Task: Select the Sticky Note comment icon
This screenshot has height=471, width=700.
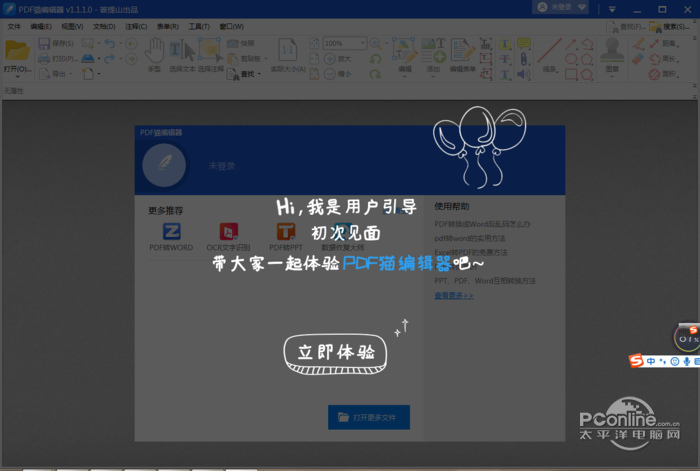Action: (x=524, y=43)
